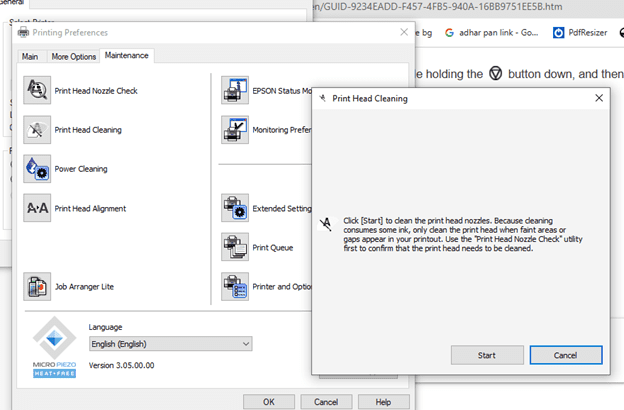
Task: Switch to the More Options tab
Action: (x=74, y=57)
